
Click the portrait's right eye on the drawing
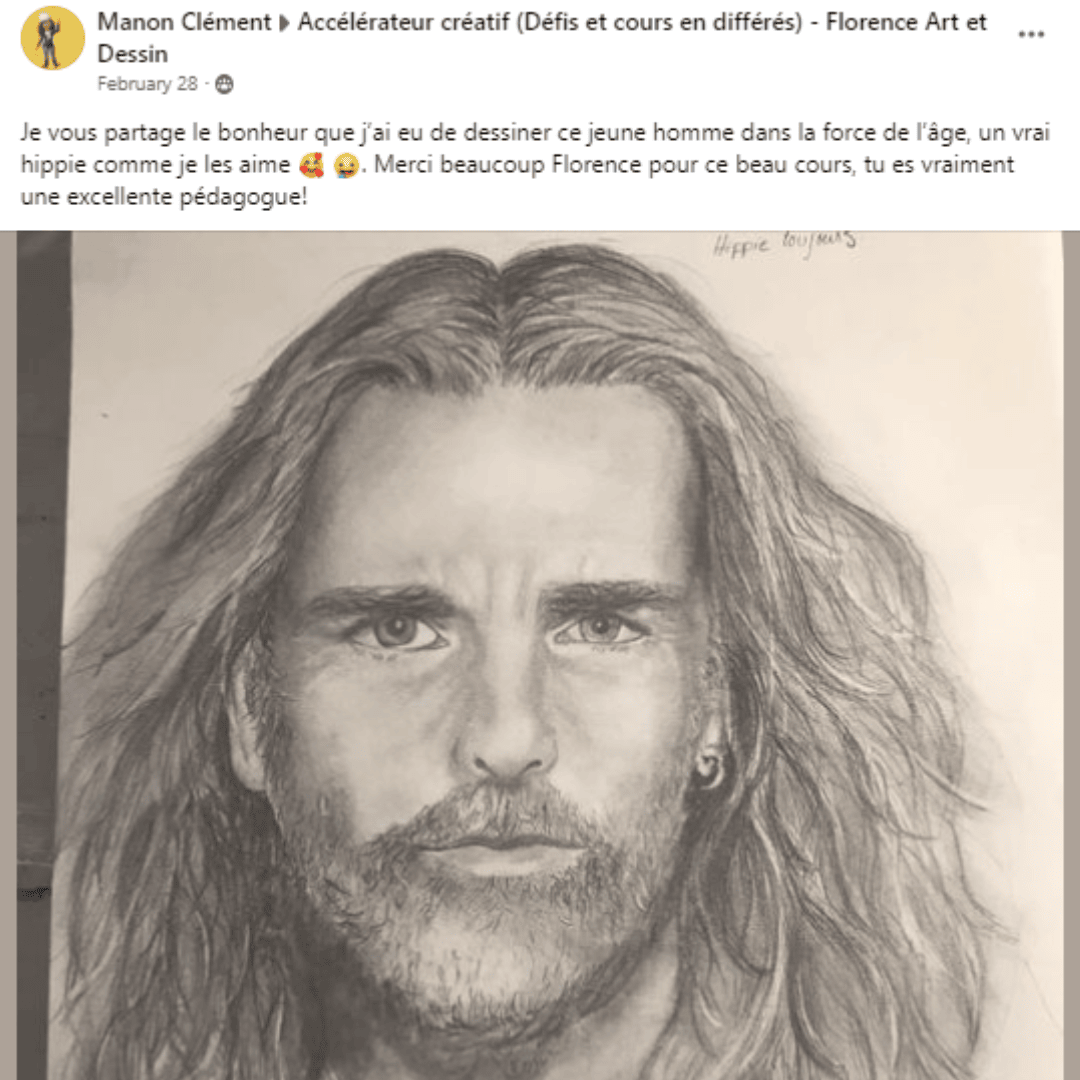coord(601,627)
